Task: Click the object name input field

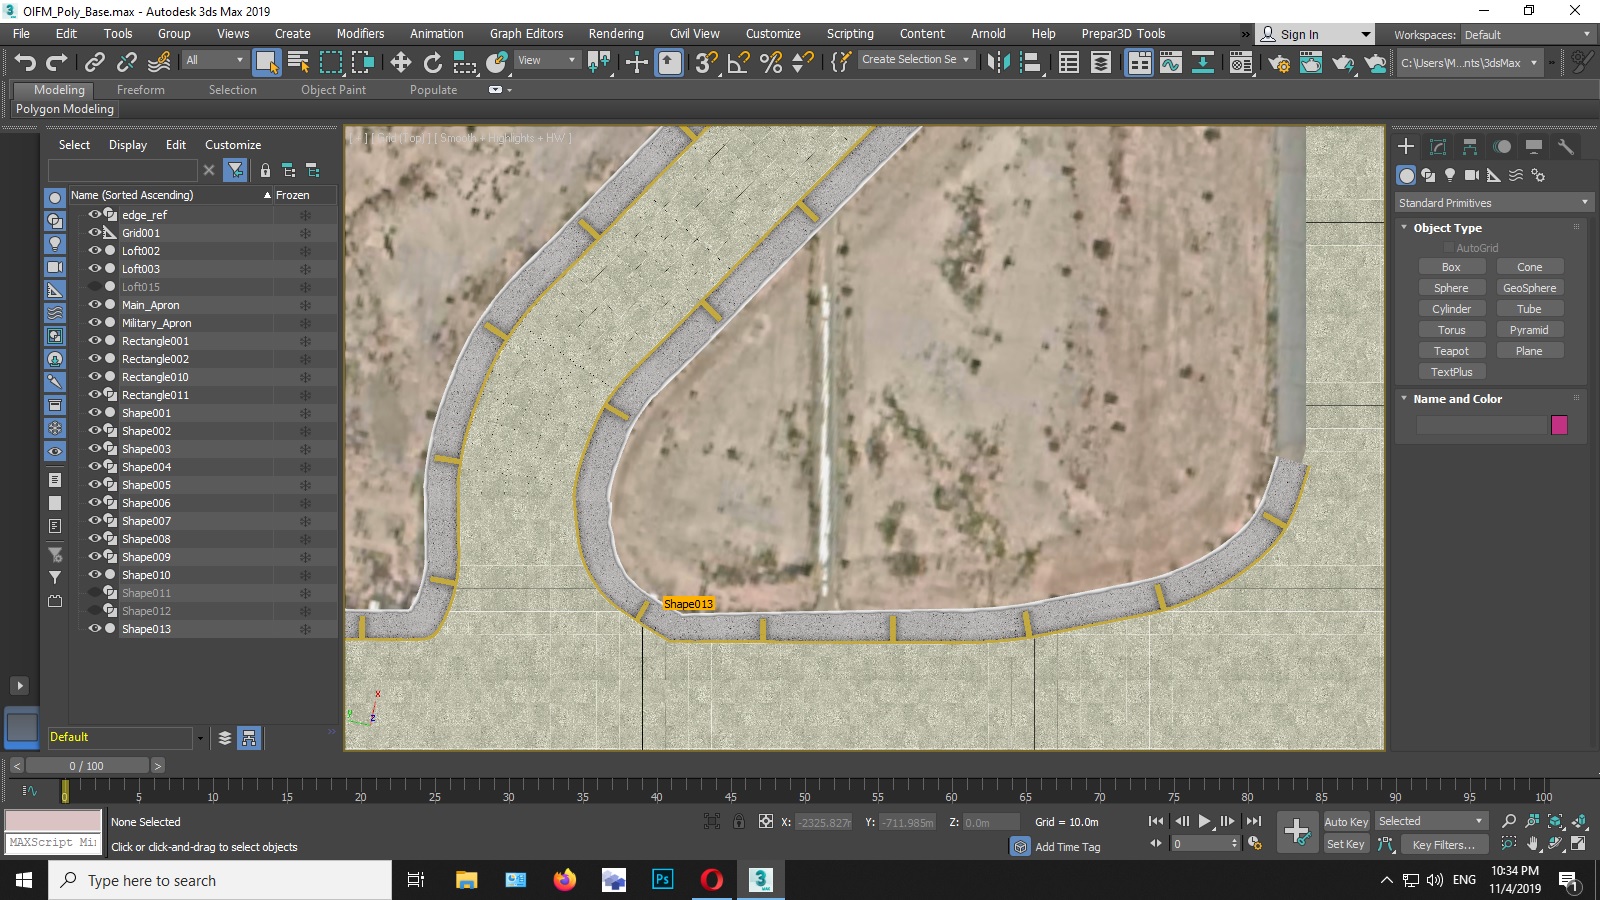Action: [1481, 425]
